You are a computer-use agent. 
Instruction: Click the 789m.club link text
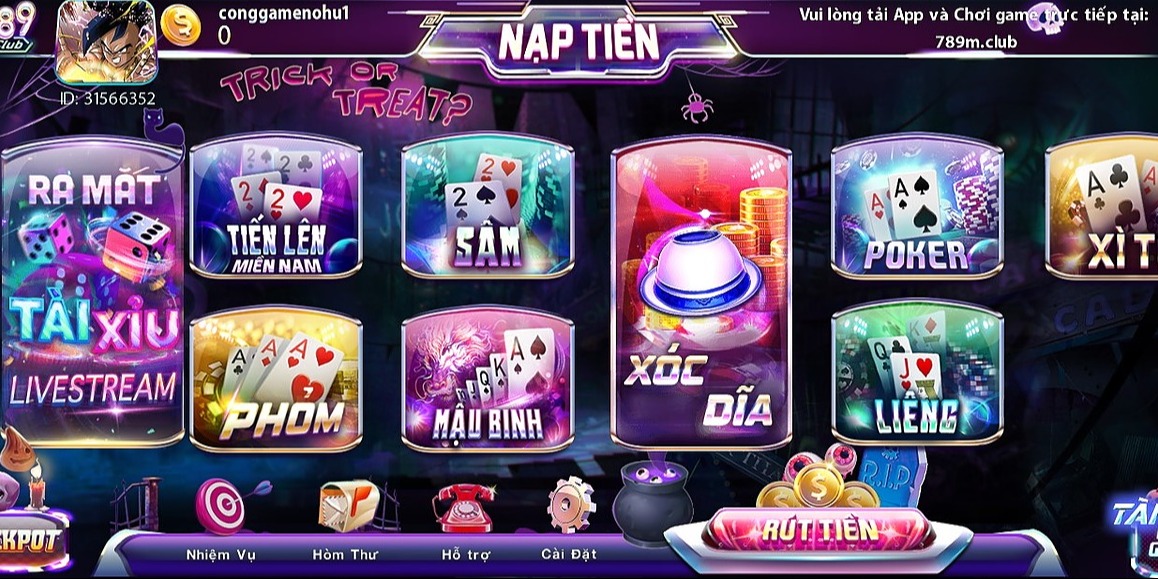976,41
